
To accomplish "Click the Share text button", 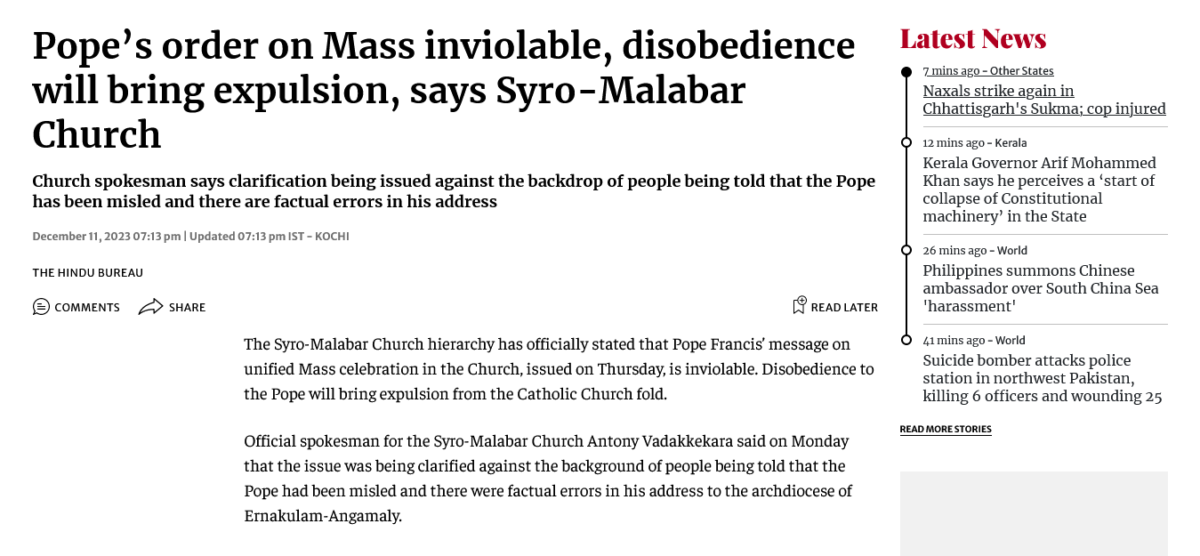I will click(187, 308).
